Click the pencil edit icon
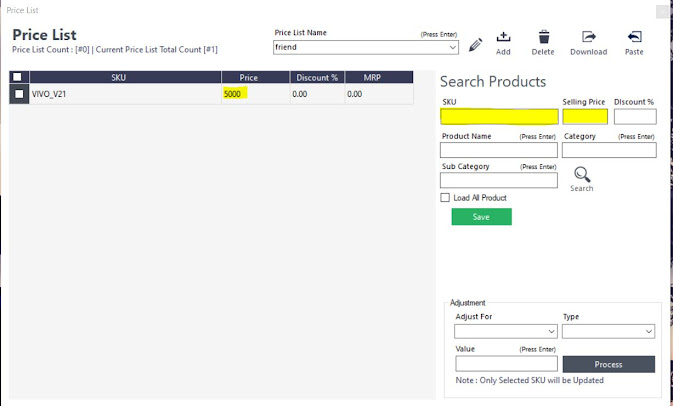Viewport: 673px width, 406px height. coord(475,44)
